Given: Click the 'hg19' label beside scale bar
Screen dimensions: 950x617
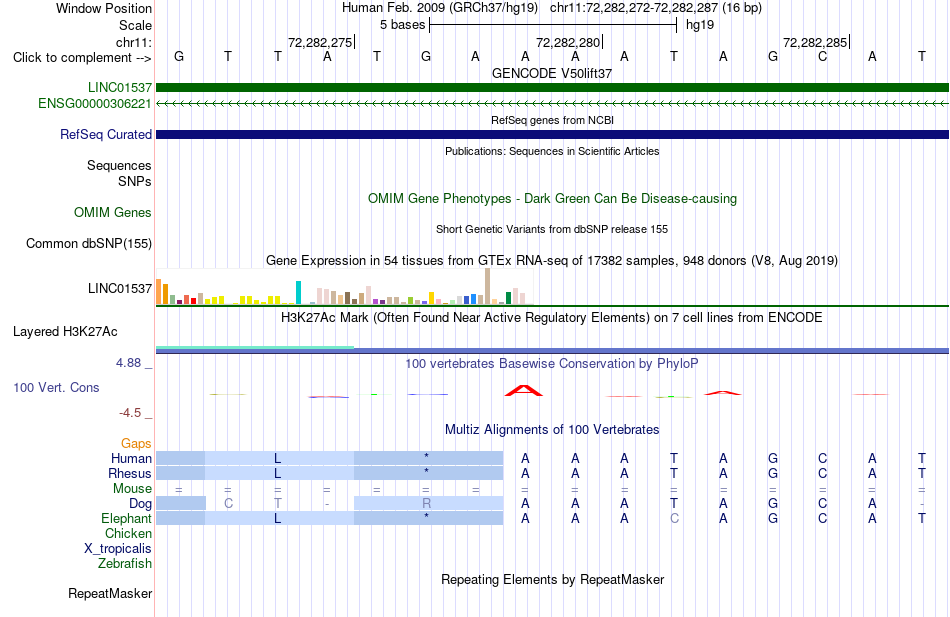Looking at the screenshot, I should (x=700, y=25).
